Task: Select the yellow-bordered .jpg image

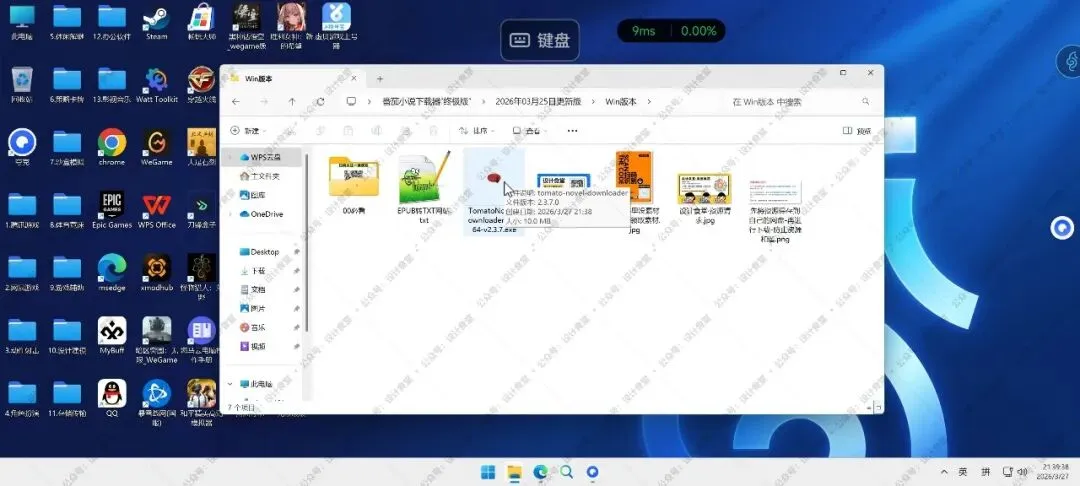Action: click(x=703, y=197)
